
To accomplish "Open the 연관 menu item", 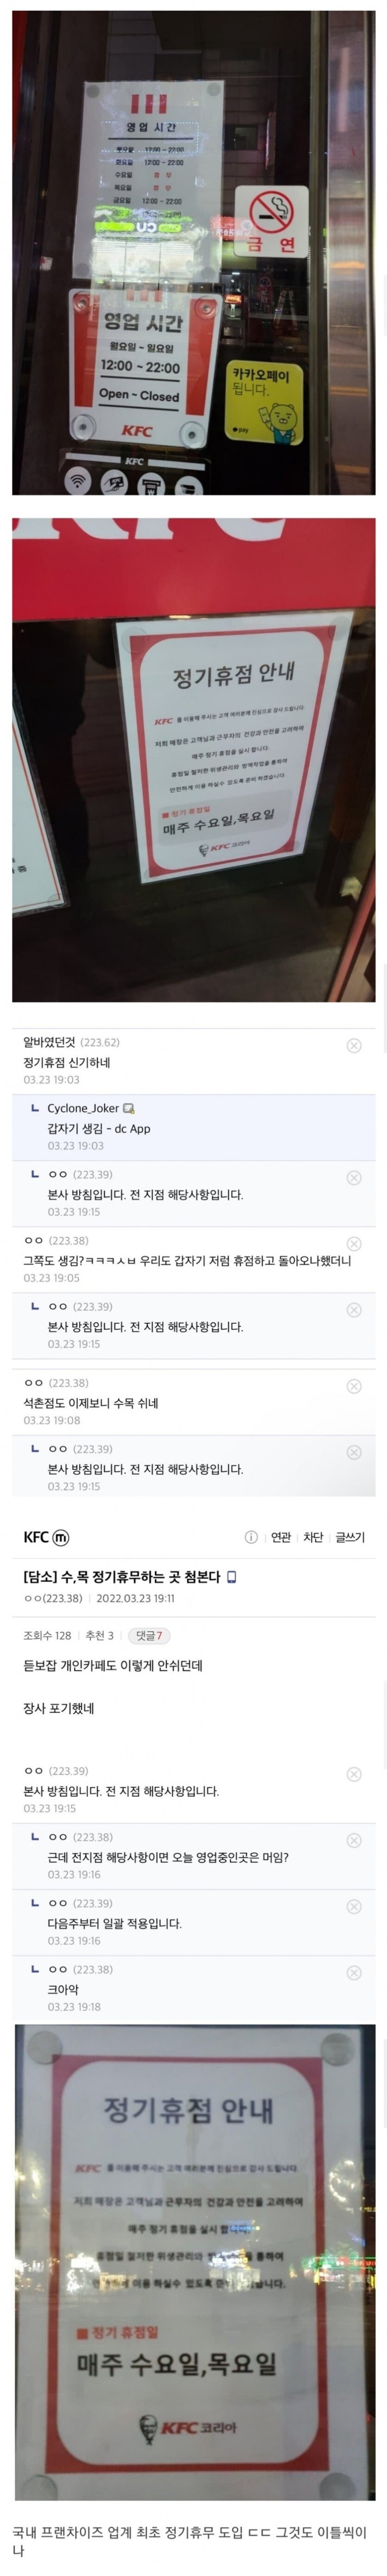I will [x=281, y=1537].
